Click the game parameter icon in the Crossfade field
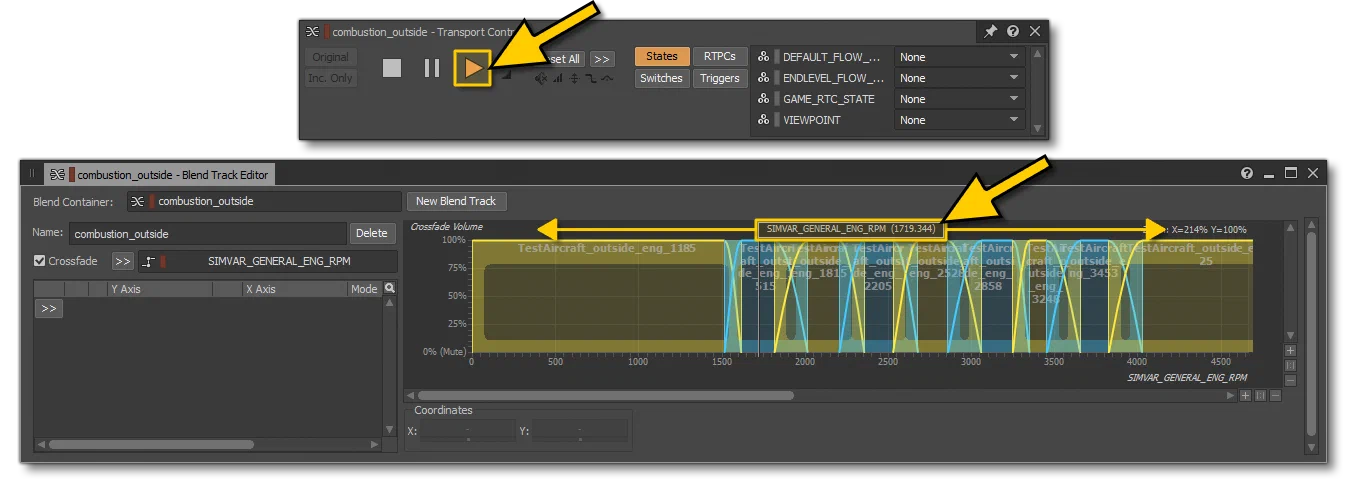Image resolution: width=1347 pixels, height=483 pixels. click(x=149, y=261)
